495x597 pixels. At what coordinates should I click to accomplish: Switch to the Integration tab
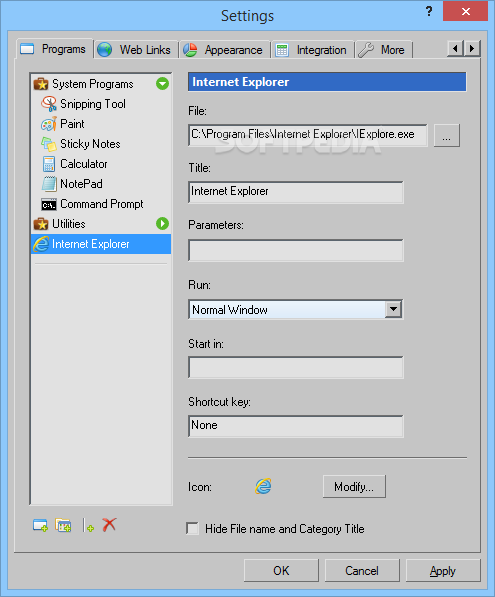click(313, 50)
